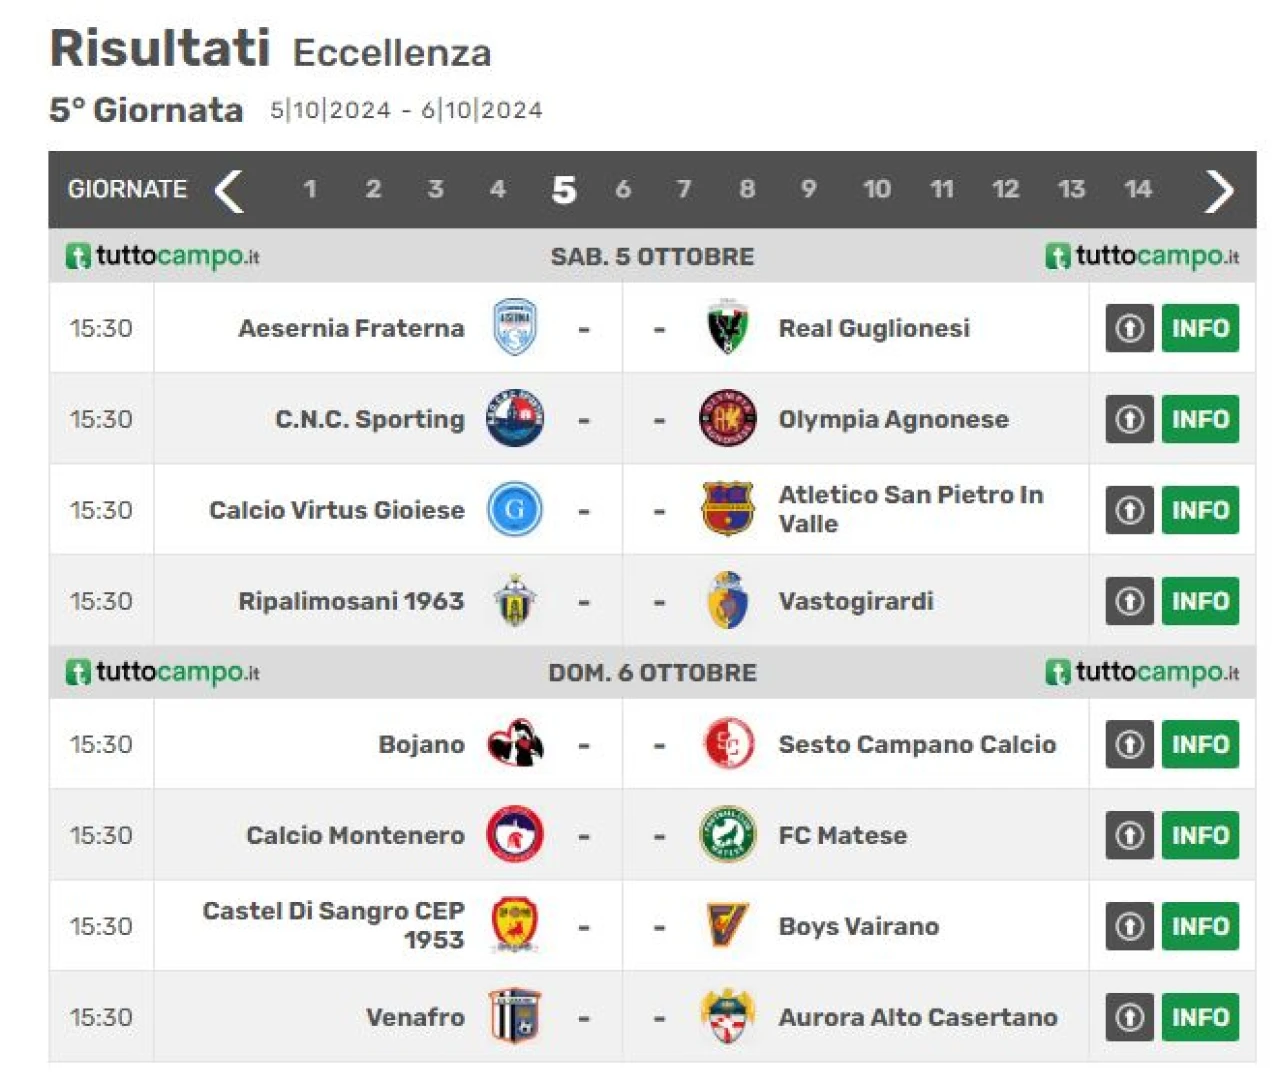The height and width of the screenshot is (1082, 1280).
Task: Open the Aurora Alto Casertano team link
Action: (918, 1017)
